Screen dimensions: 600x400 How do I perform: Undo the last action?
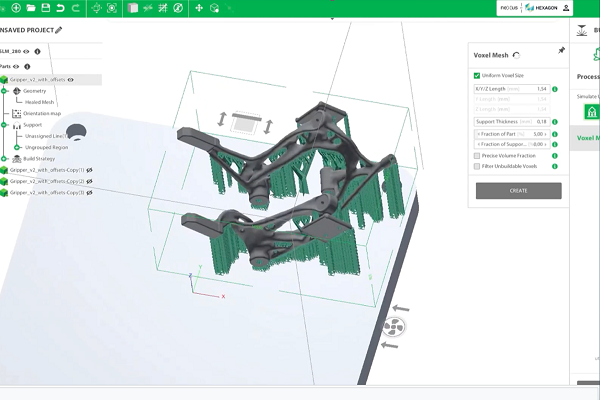point(60,8)
